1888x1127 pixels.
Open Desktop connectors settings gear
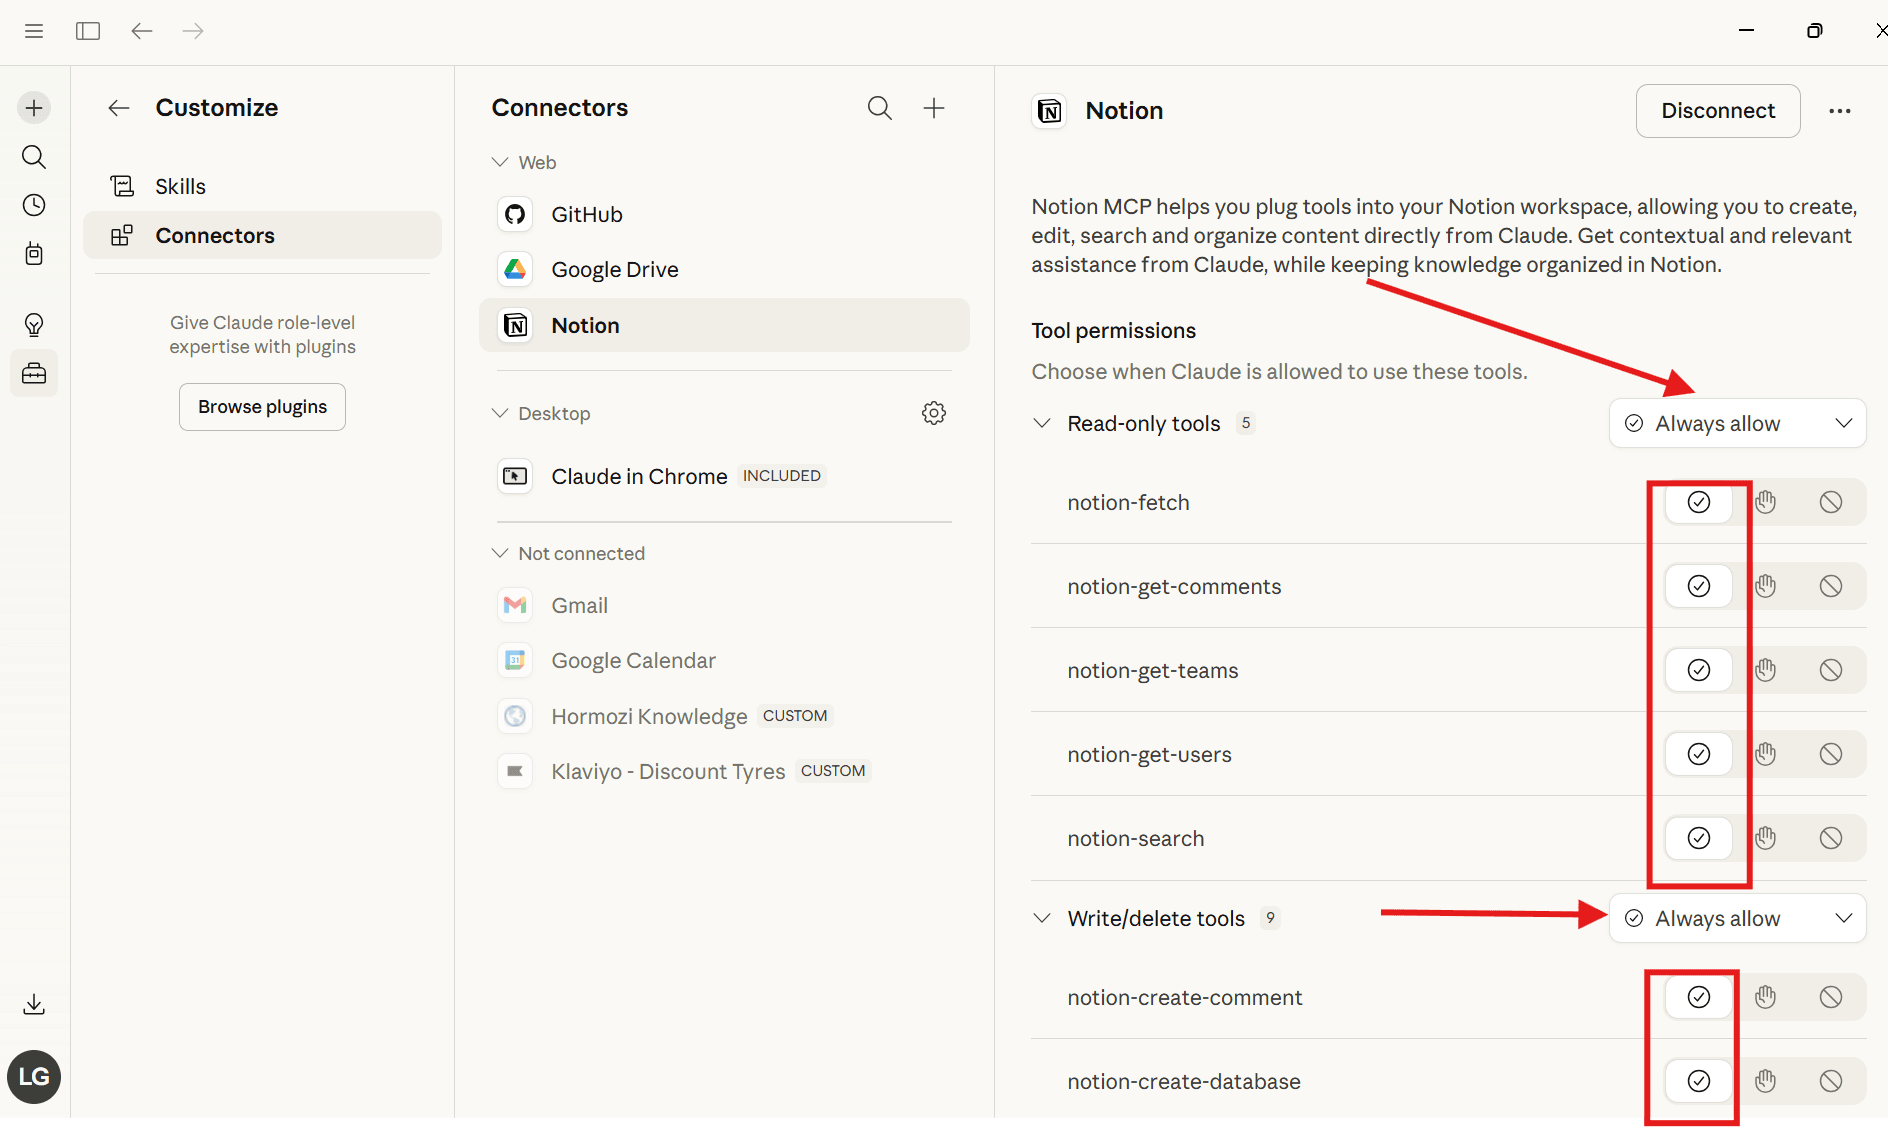click(934, 413)
